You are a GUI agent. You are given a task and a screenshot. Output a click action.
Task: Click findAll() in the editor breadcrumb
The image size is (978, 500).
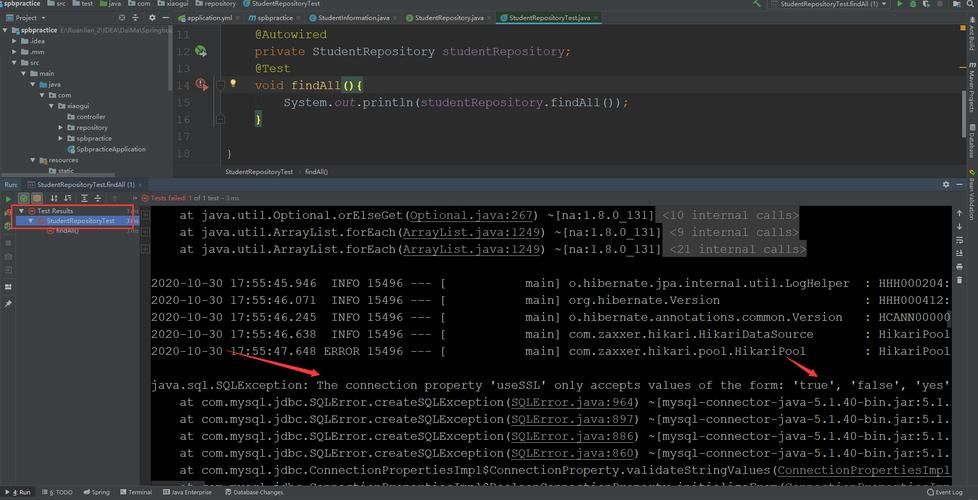pos(317,171)
